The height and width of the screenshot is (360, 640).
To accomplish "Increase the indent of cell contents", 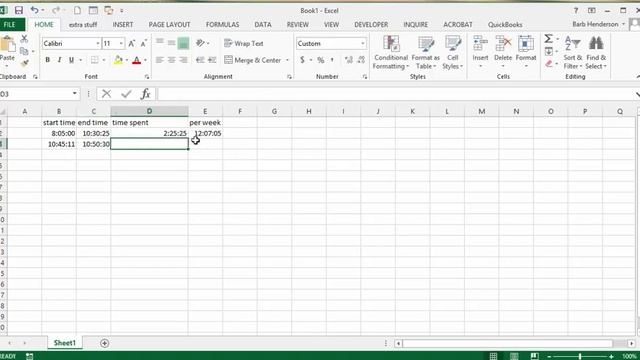I will pos(212,60).
